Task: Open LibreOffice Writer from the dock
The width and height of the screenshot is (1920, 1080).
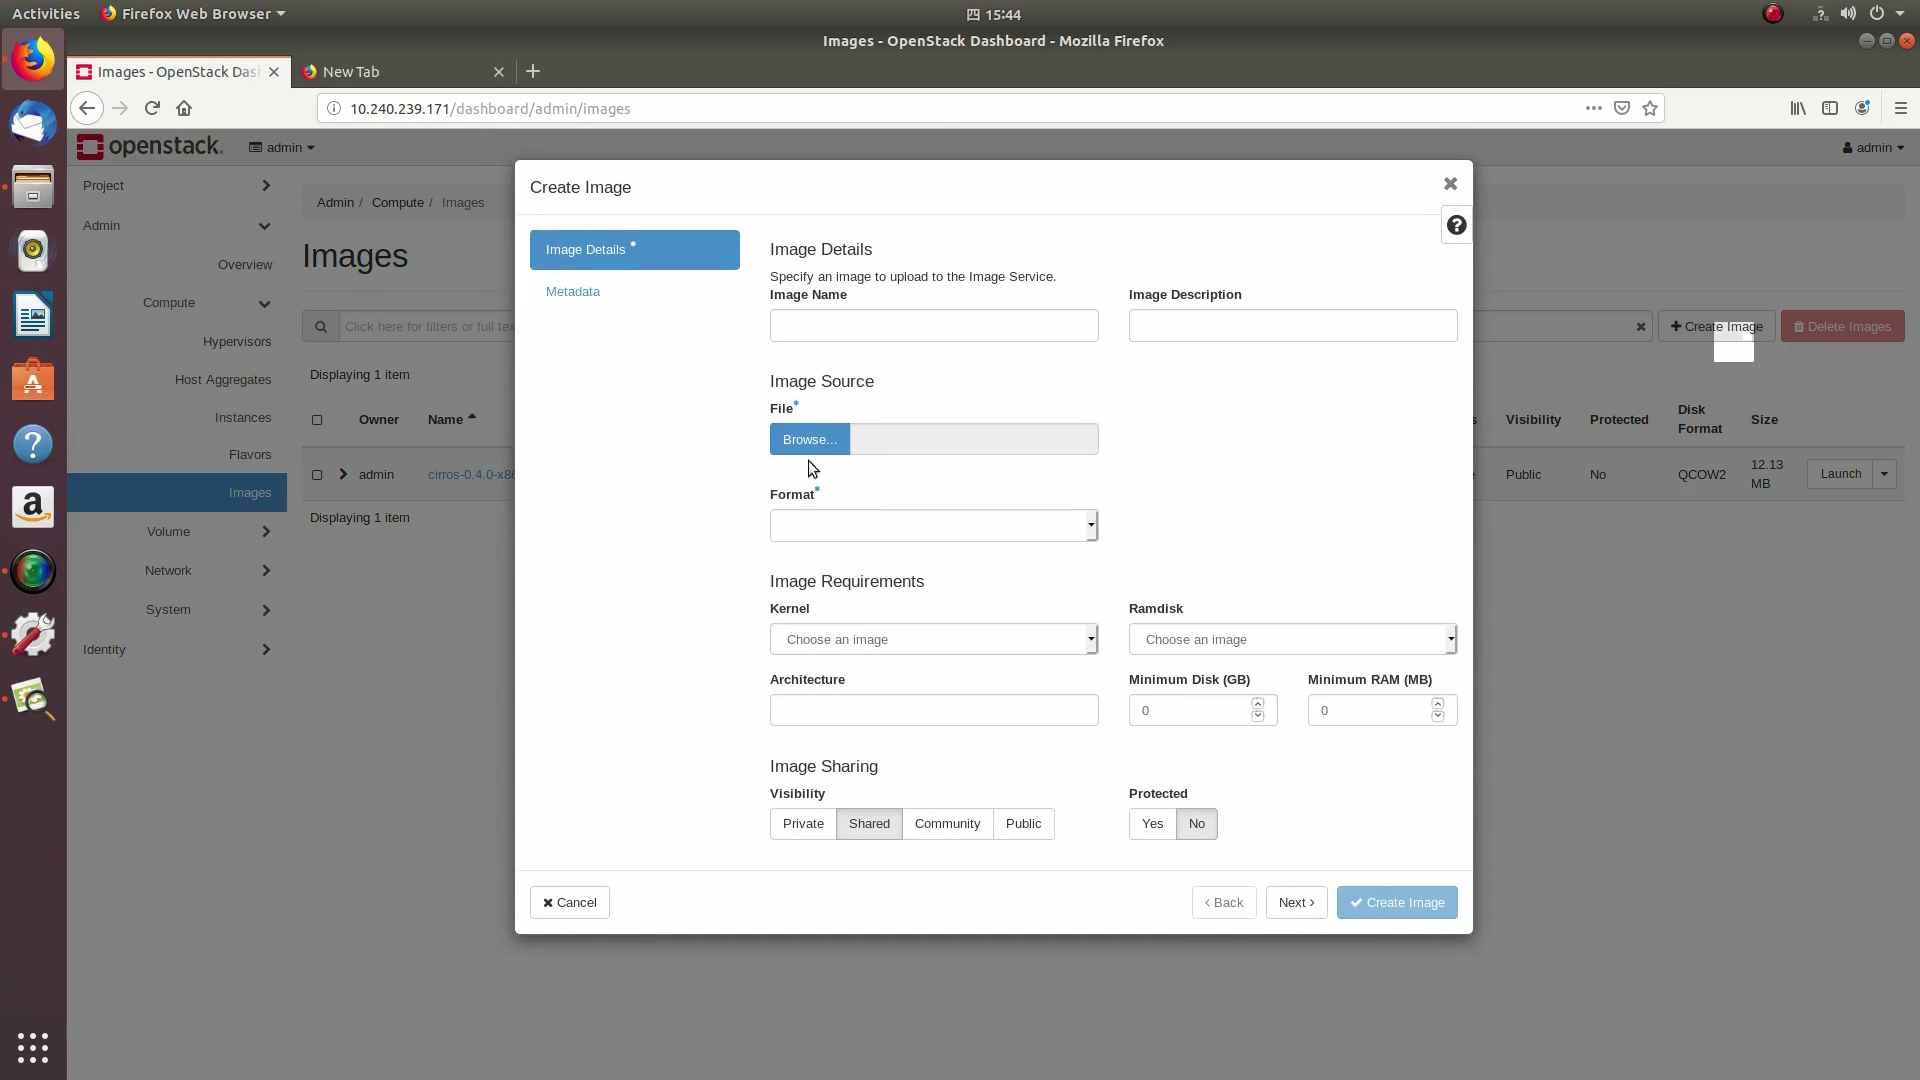Action: pyautogui.click(x=33, y=317)
